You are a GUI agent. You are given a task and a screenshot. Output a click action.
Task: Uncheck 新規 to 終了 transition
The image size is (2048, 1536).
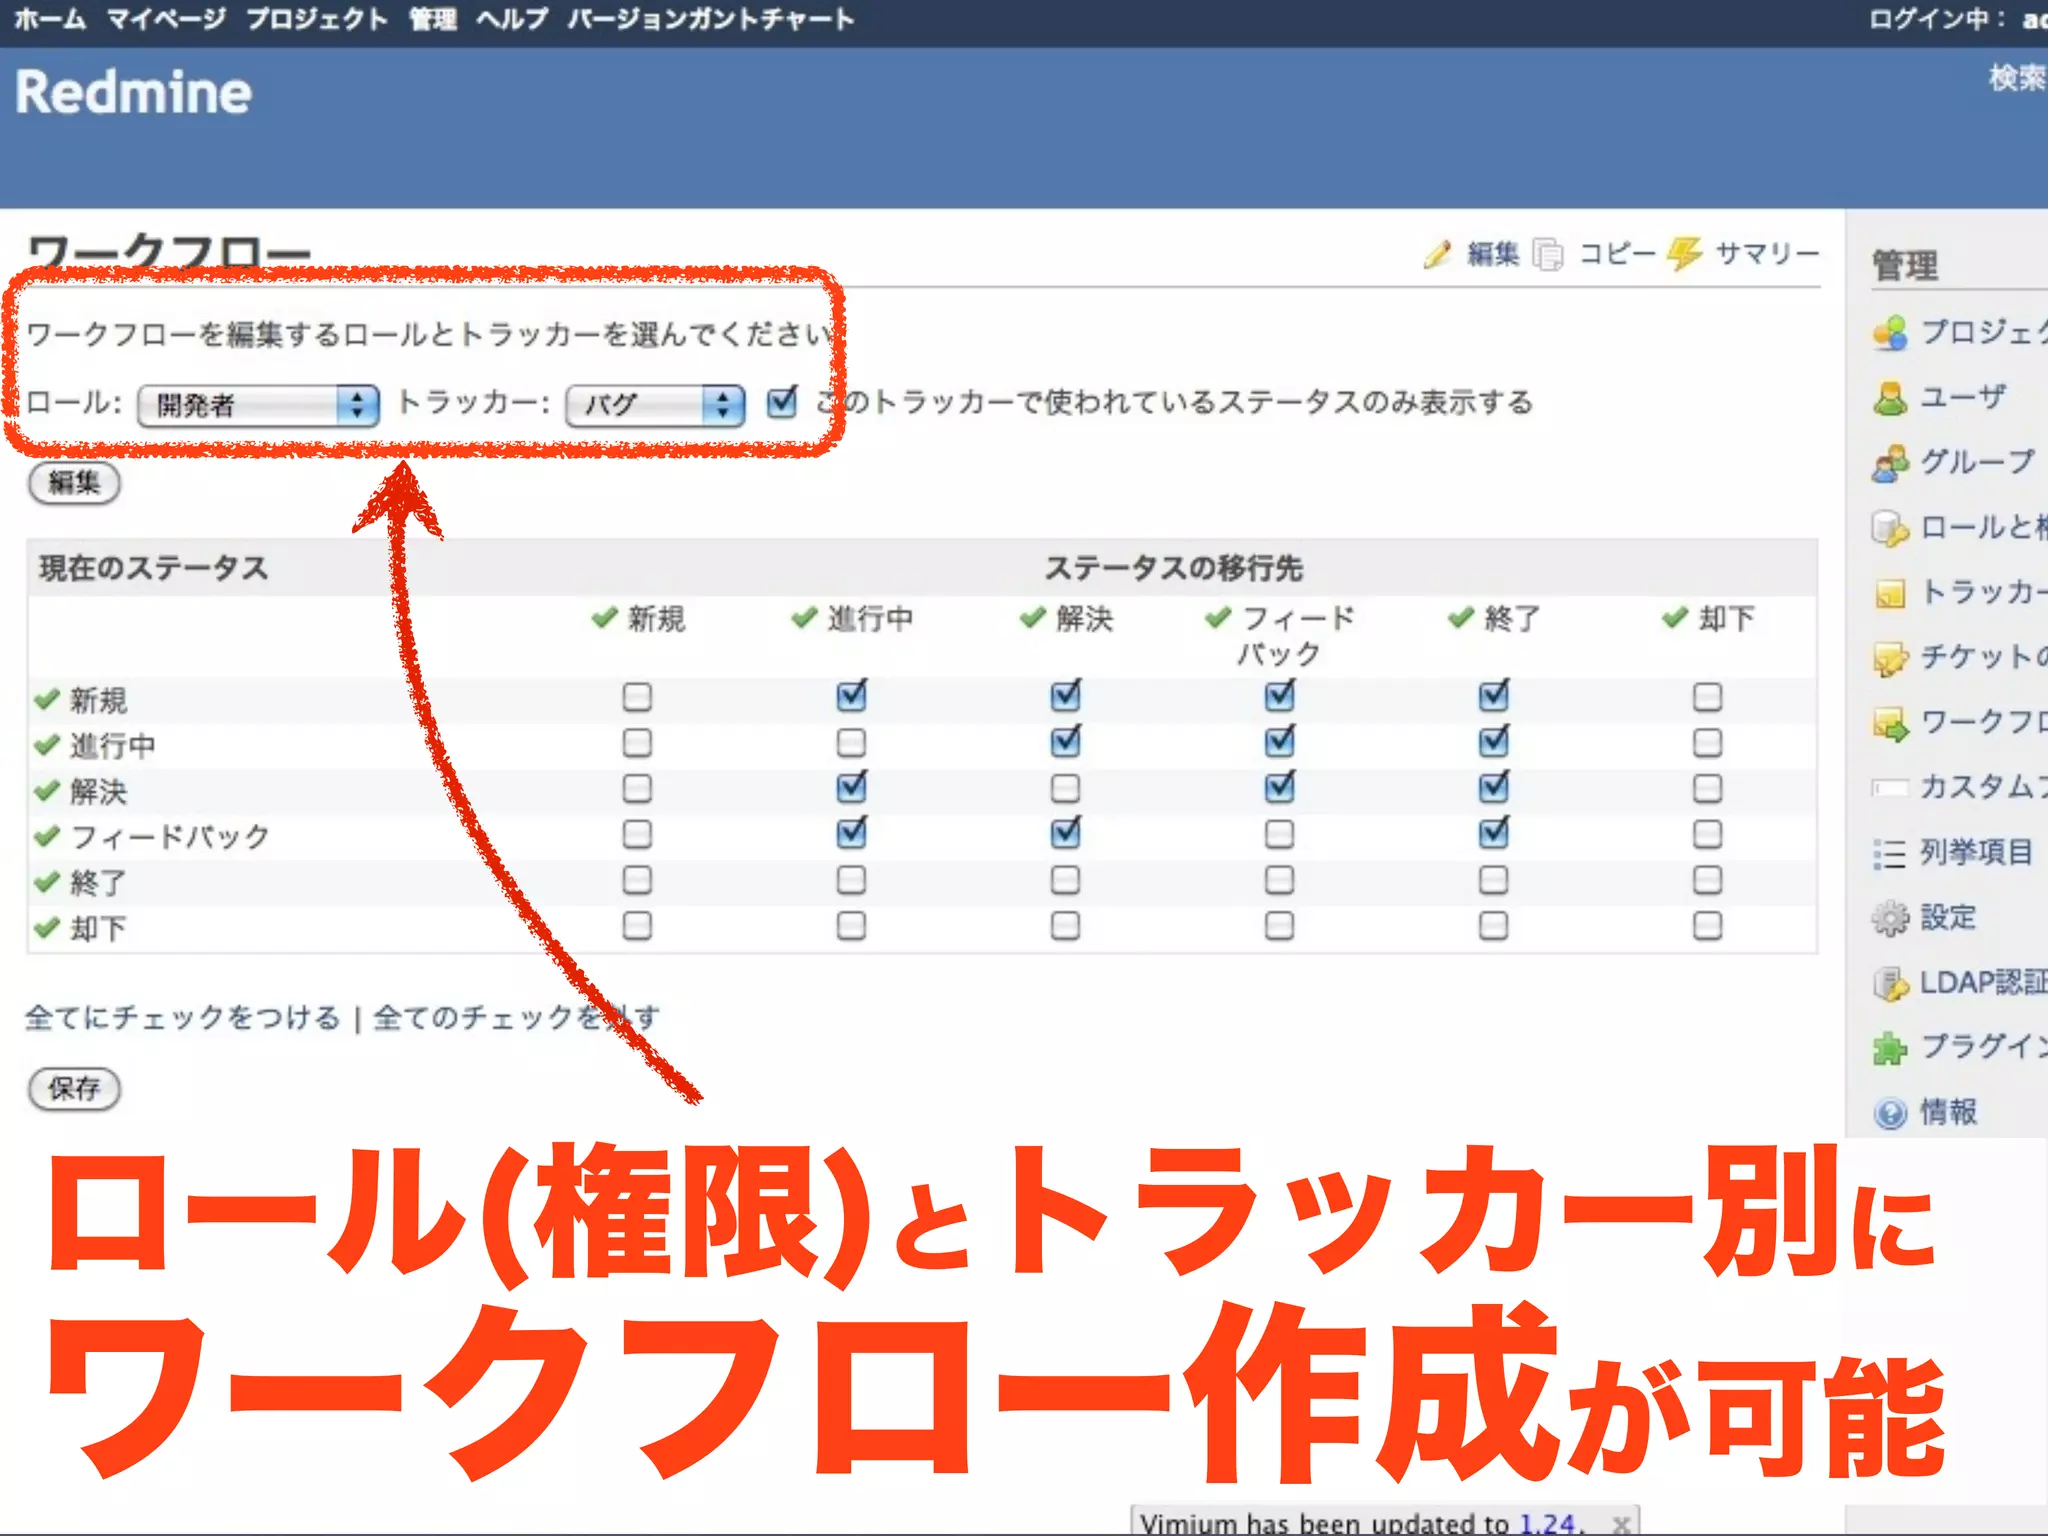[x=1494, y=696]
